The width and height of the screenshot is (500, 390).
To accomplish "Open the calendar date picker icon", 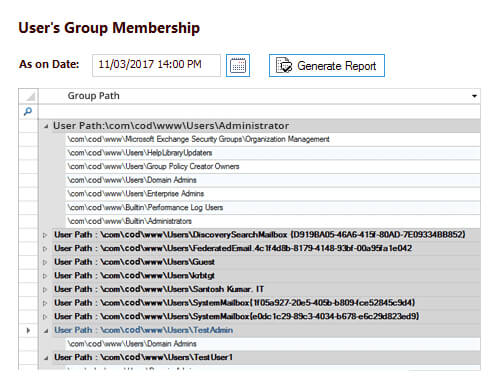I will 238,66.
